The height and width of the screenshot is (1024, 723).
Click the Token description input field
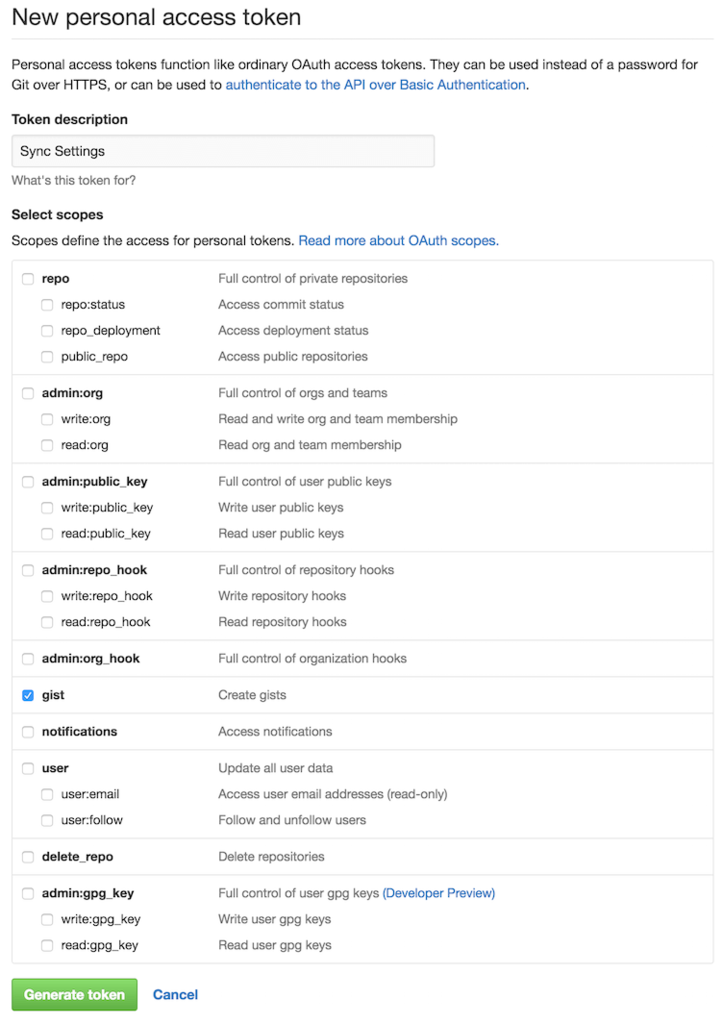pos(223,151)
